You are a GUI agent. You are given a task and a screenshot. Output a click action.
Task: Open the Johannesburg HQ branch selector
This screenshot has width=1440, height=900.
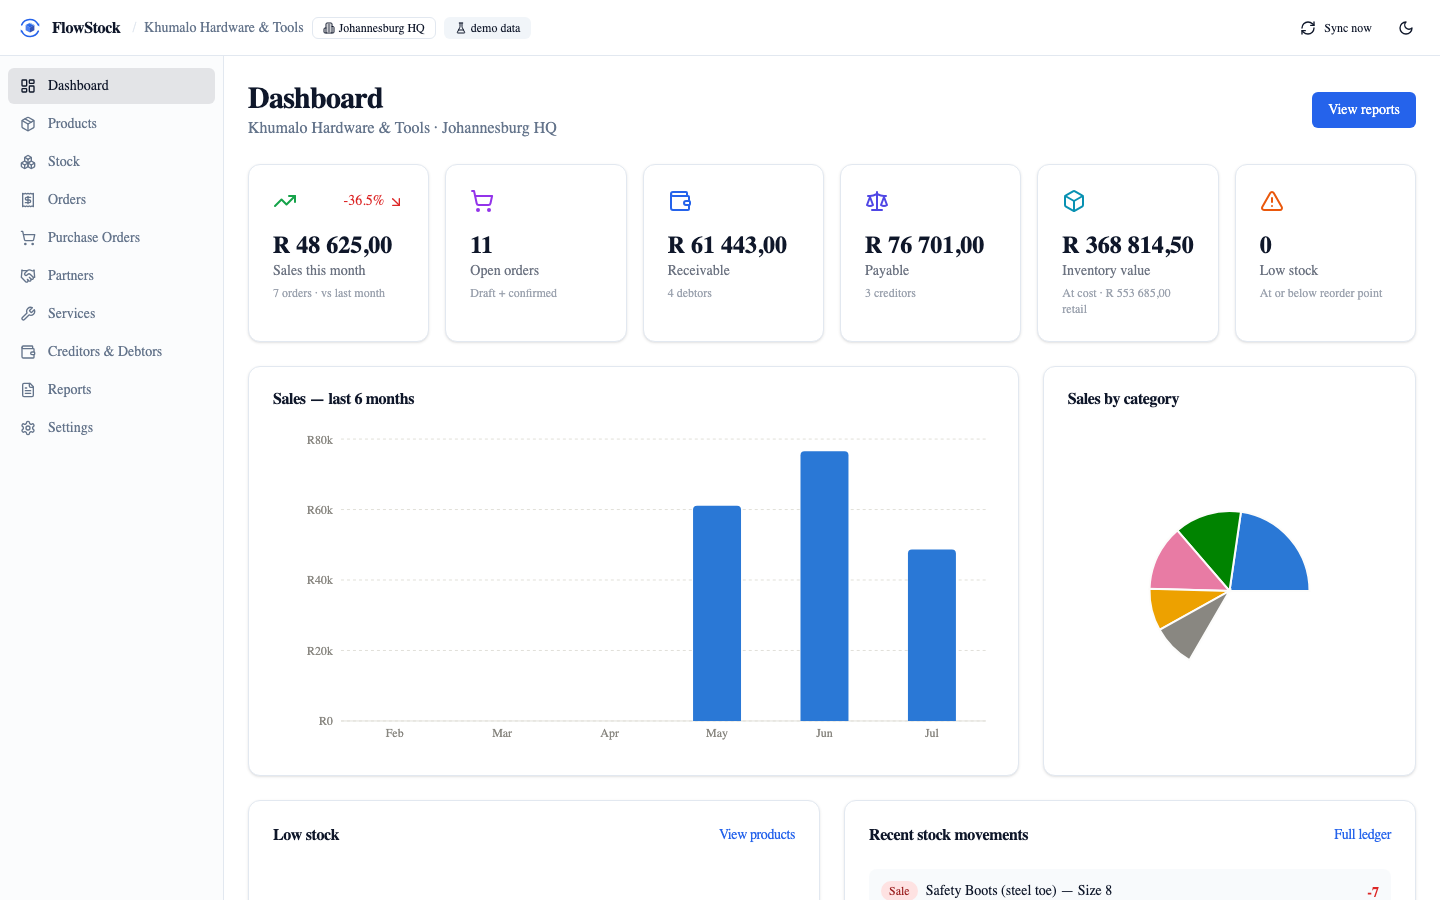[x=374, y=28]
